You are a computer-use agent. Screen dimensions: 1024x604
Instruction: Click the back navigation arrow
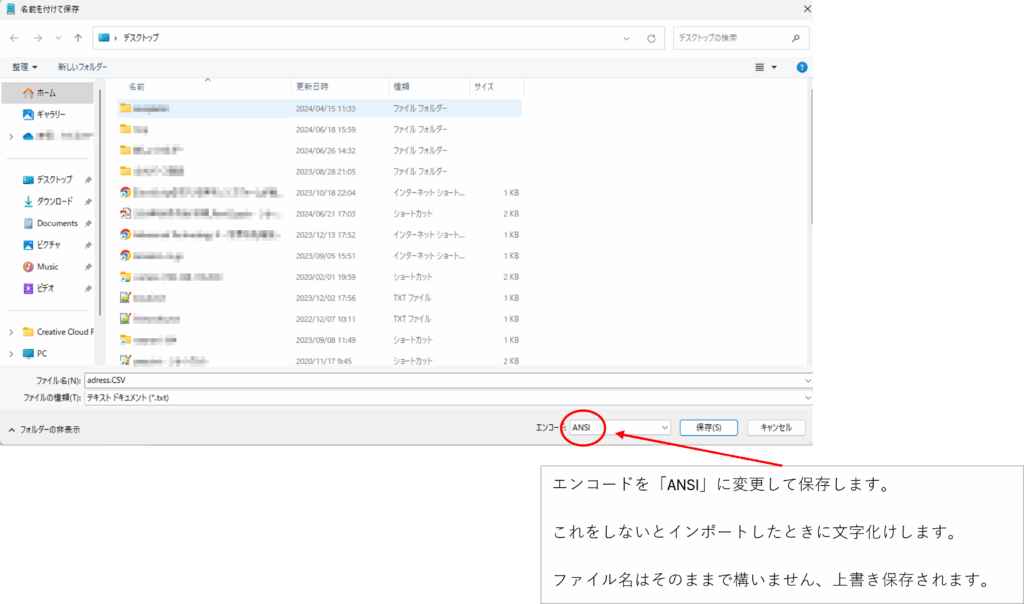[13, 38]
